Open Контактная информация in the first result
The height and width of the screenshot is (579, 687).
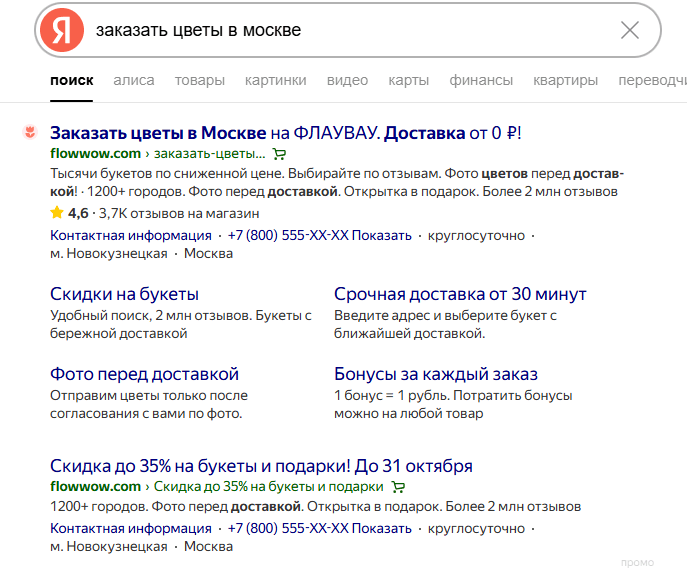click(x=131, y=236)
